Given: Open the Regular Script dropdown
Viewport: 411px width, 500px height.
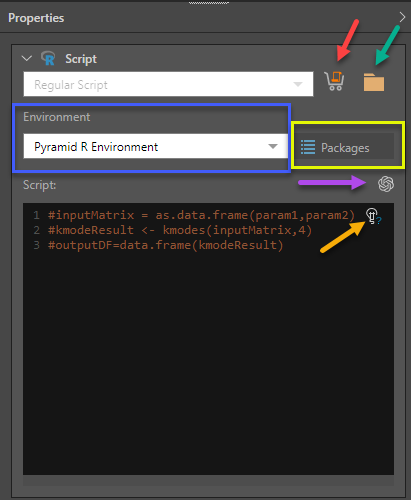Looking at the screenshot, I should pos(168,84).
